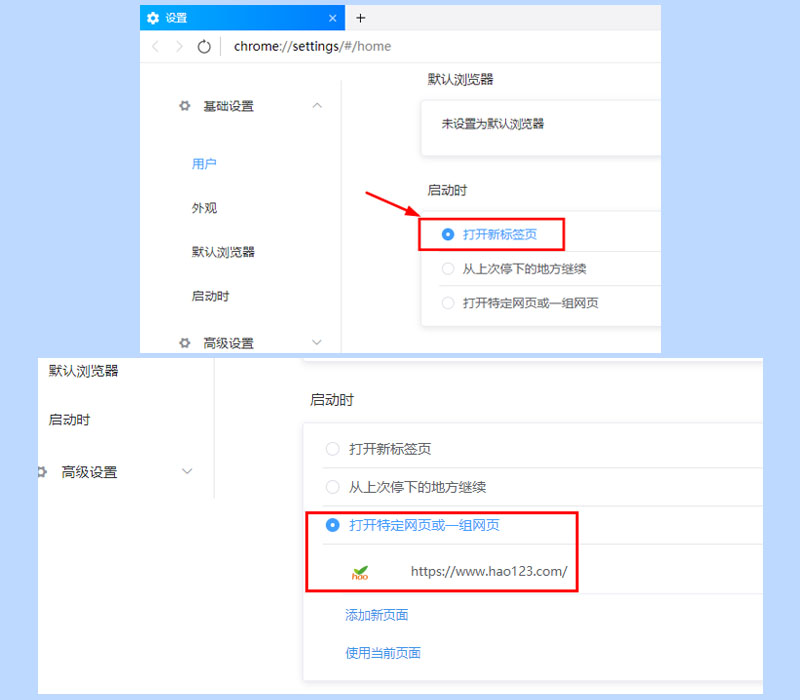Select 从上次停下的地方继续 option

[448, 268]
